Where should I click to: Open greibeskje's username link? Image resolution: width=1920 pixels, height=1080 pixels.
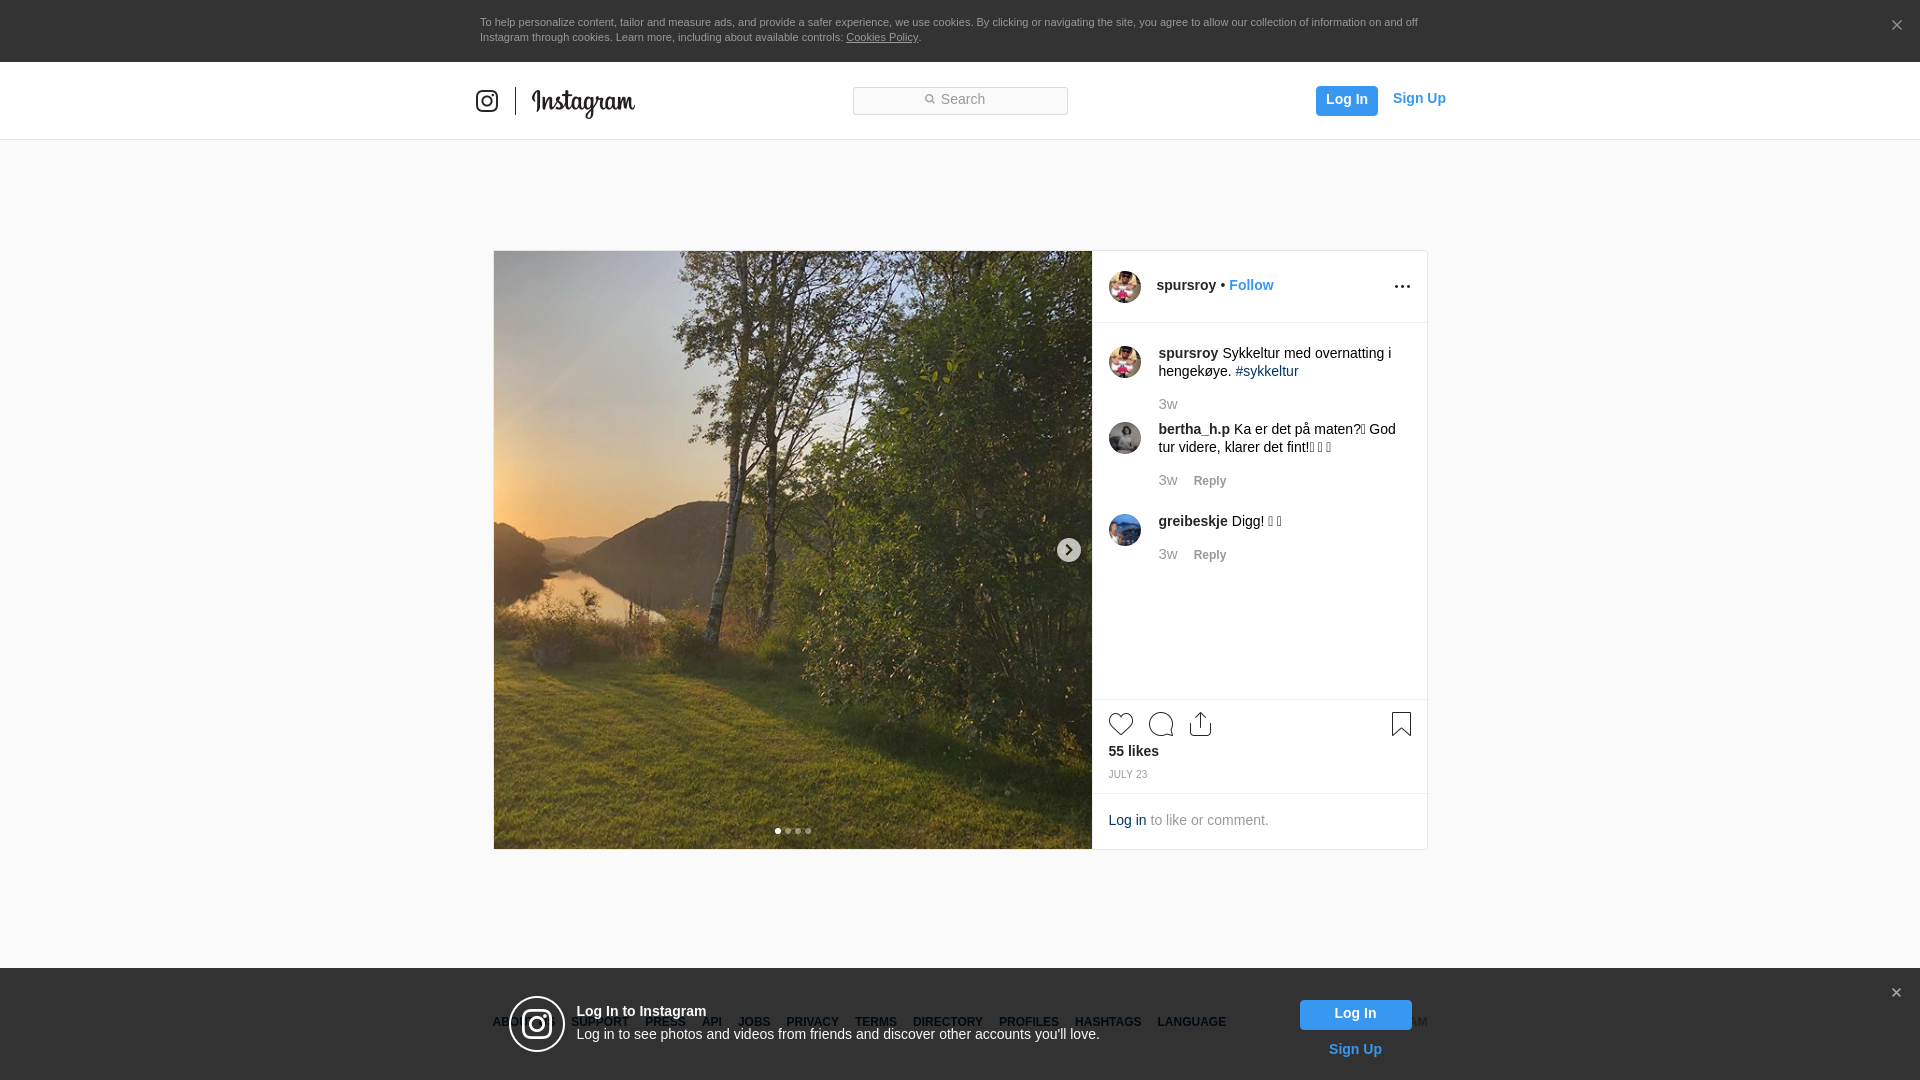[1193, 521]
